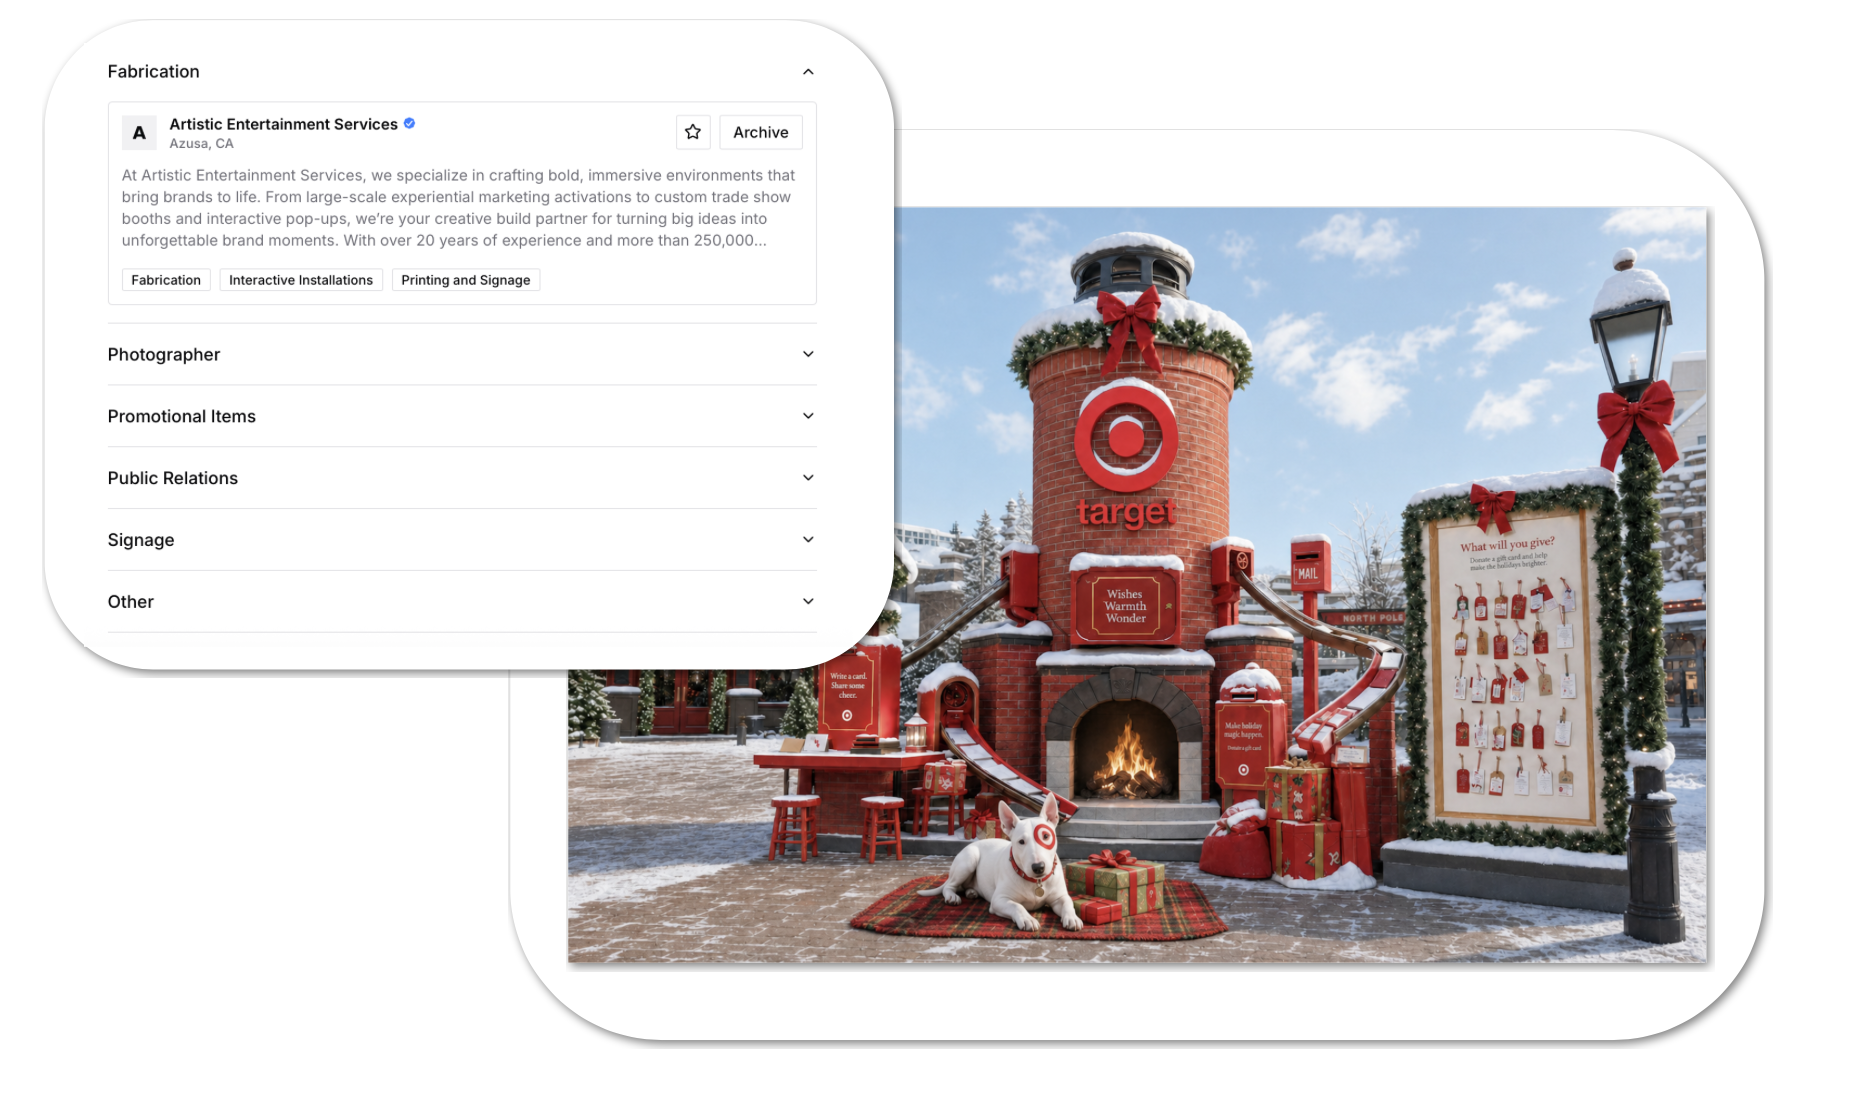Click the 'Azusa, CA' location text
Image resolution: width=1864 pixels, height=1114 pixels.
pyautogui.click(x=201, y=144)
